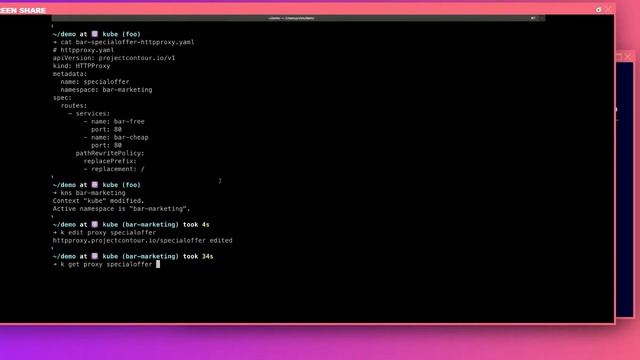Click the 'SCREEN SHARE' window title
Image resolution: width=640 pixels, height=360 pixels.
click(23, 10)
